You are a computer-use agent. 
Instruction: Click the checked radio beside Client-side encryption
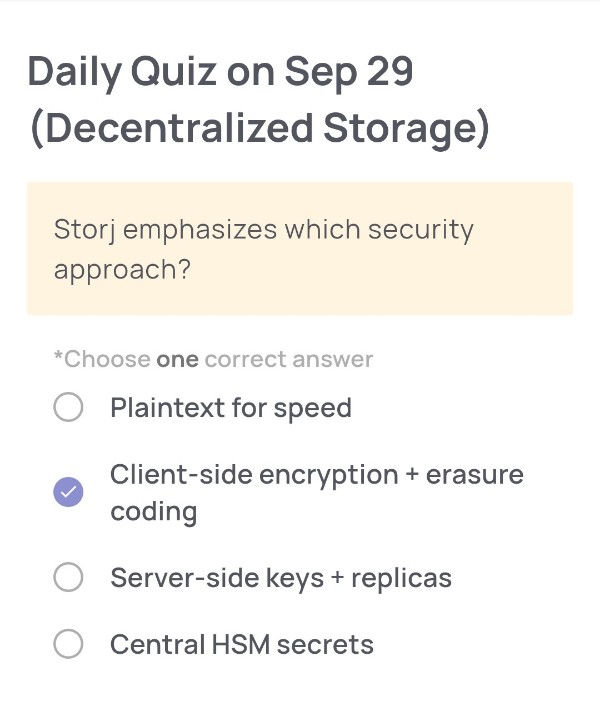(68, 491)
